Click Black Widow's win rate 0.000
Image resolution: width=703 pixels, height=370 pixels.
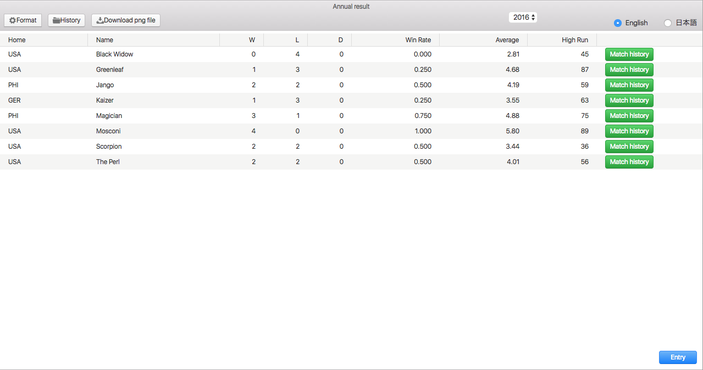pos(423,54)
